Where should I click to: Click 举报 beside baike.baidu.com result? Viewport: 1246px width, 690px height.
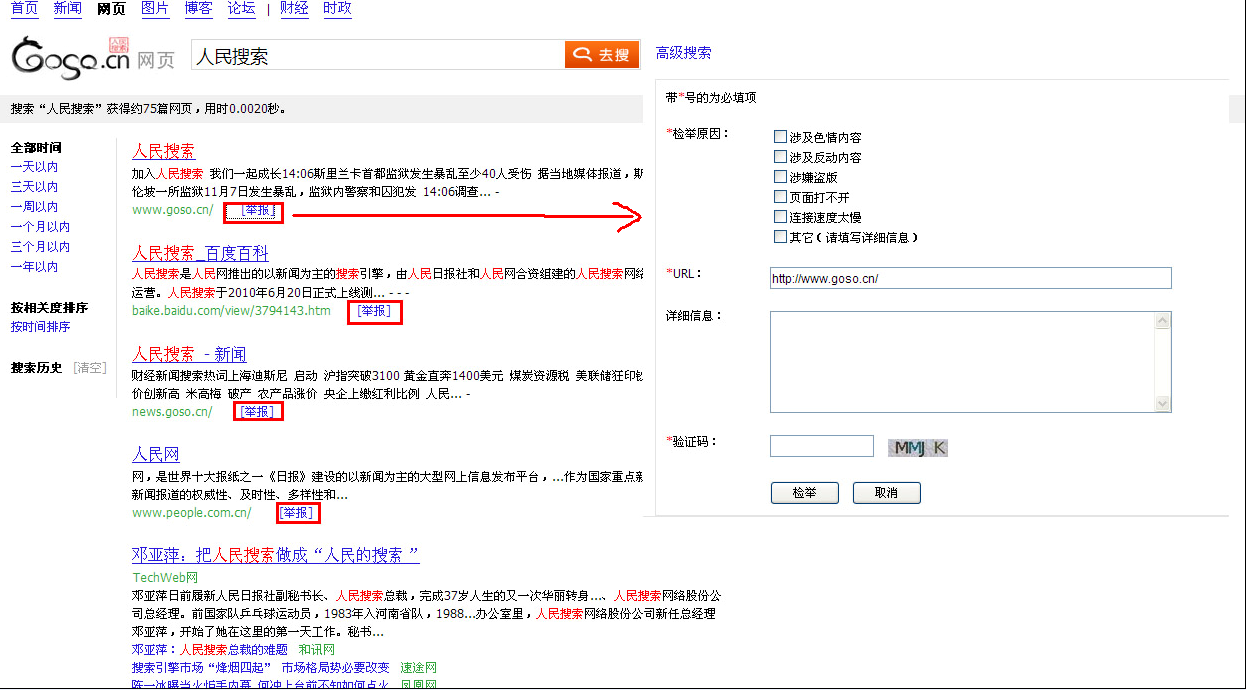click(x=374, y=311)
